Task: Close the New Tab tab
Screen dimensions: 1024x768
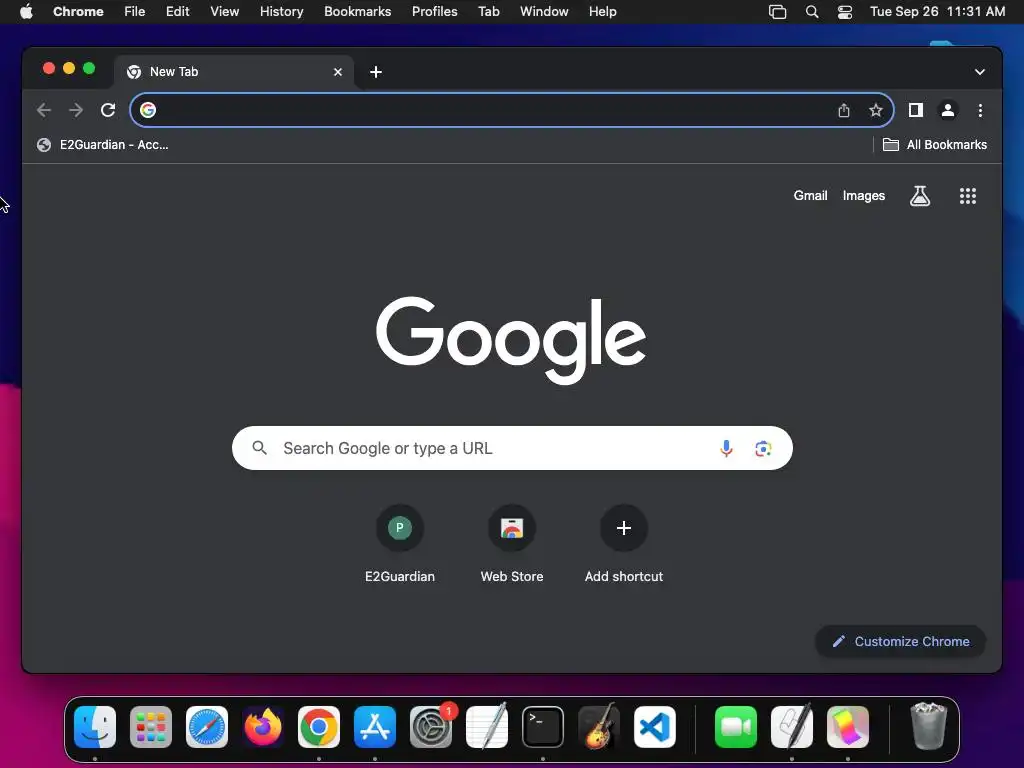Action: pyautogui.click(x=338, y=72)
